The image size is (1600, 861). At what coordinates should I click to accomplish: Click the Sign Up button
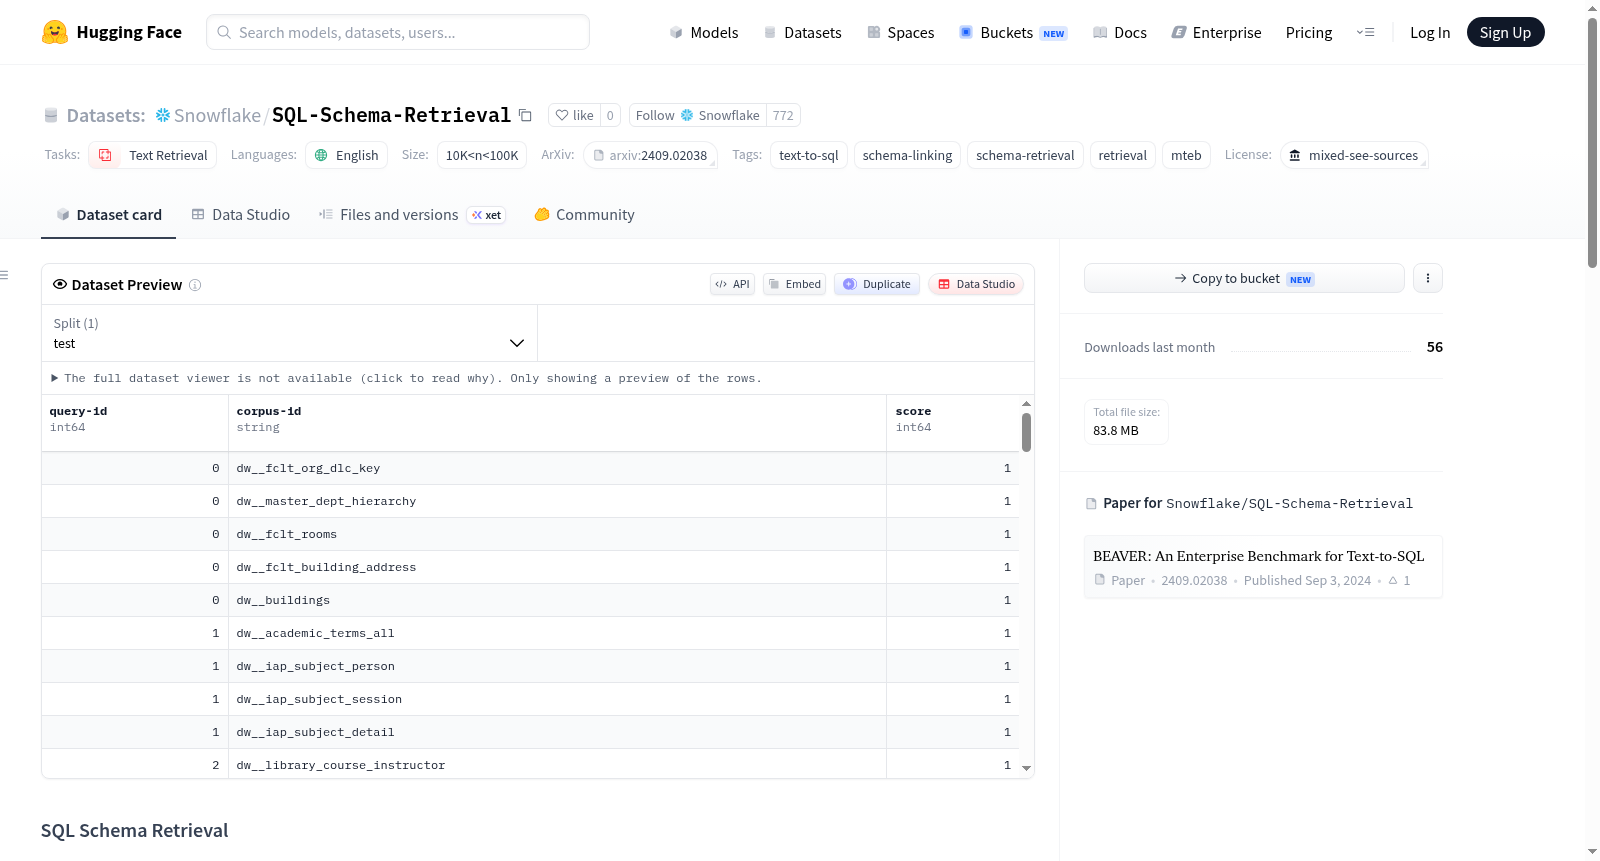click(1505, 32)
